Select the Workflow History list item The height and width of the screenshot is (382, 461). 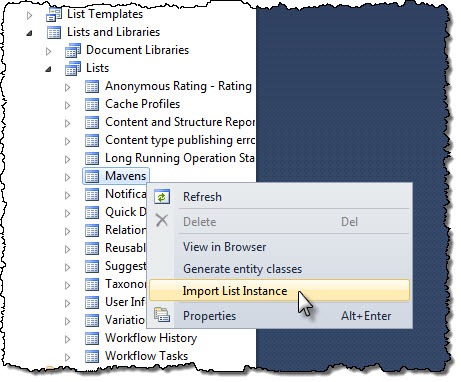[x=151, y=338]
